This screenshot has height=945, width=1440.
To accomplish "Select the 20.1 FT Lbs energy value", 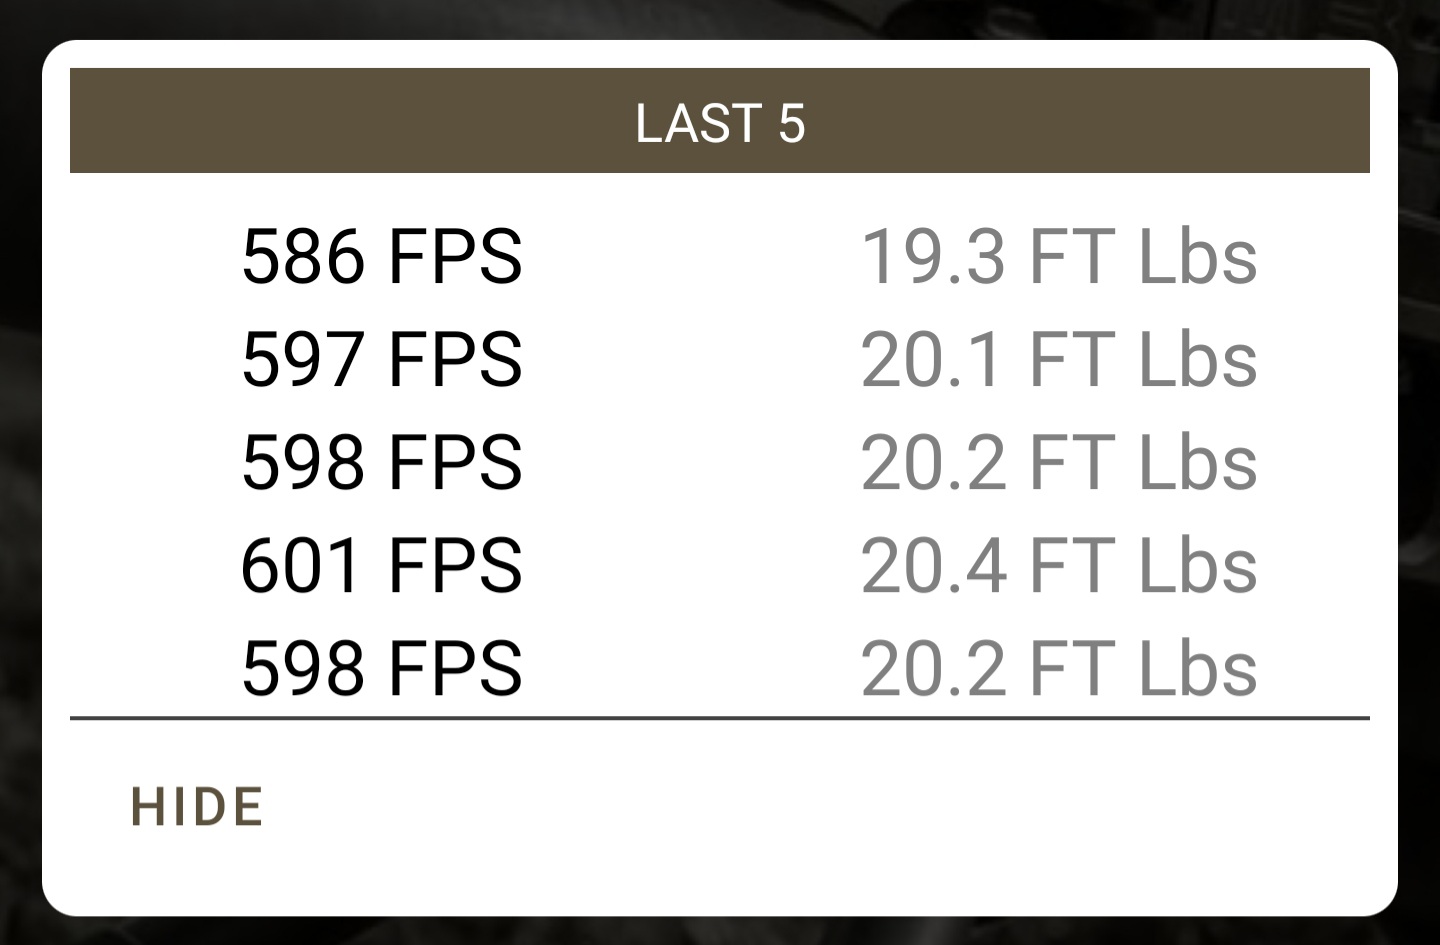I will (1059, 360).
